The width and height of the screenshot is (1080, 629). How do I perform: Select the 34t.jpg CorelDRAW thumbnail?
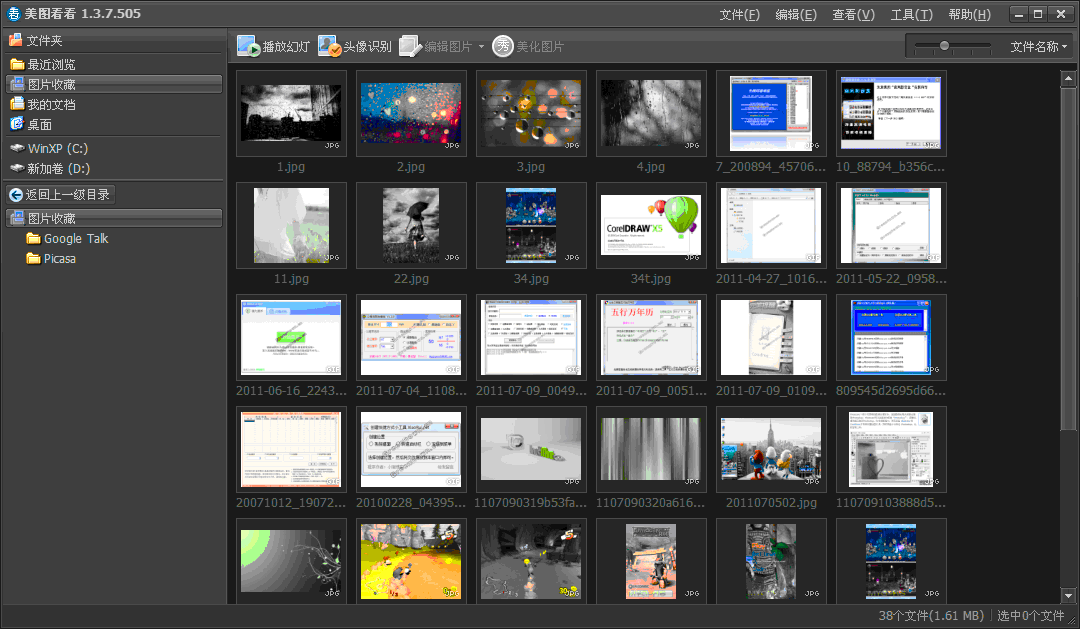pyautogui.click(x=651, y=225)
